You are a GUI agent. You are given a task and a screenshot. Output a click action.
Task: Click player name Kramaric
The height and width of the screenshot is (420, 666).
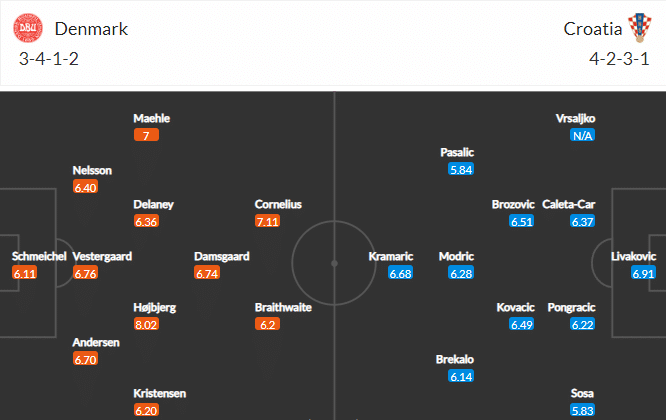point(389,256)
